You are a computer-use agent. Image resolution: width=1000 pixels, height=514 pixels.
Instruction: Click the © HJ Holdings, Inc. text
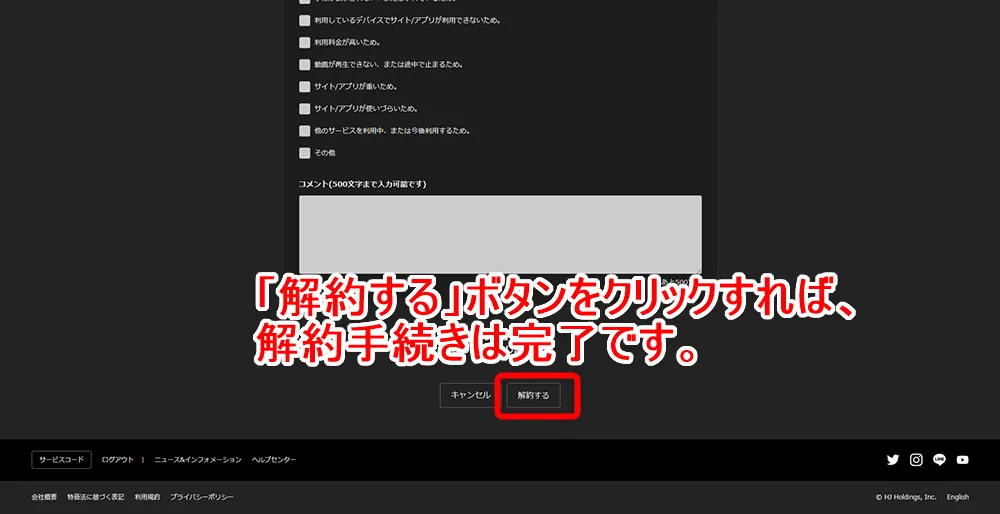click(x=906, y=497)
